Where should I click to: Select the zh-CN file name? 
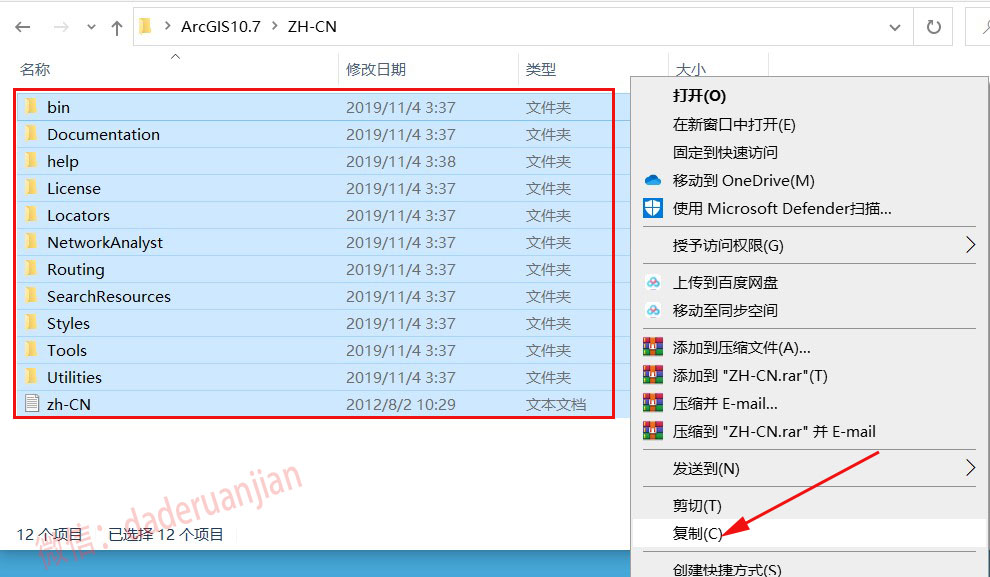point(69,405)
